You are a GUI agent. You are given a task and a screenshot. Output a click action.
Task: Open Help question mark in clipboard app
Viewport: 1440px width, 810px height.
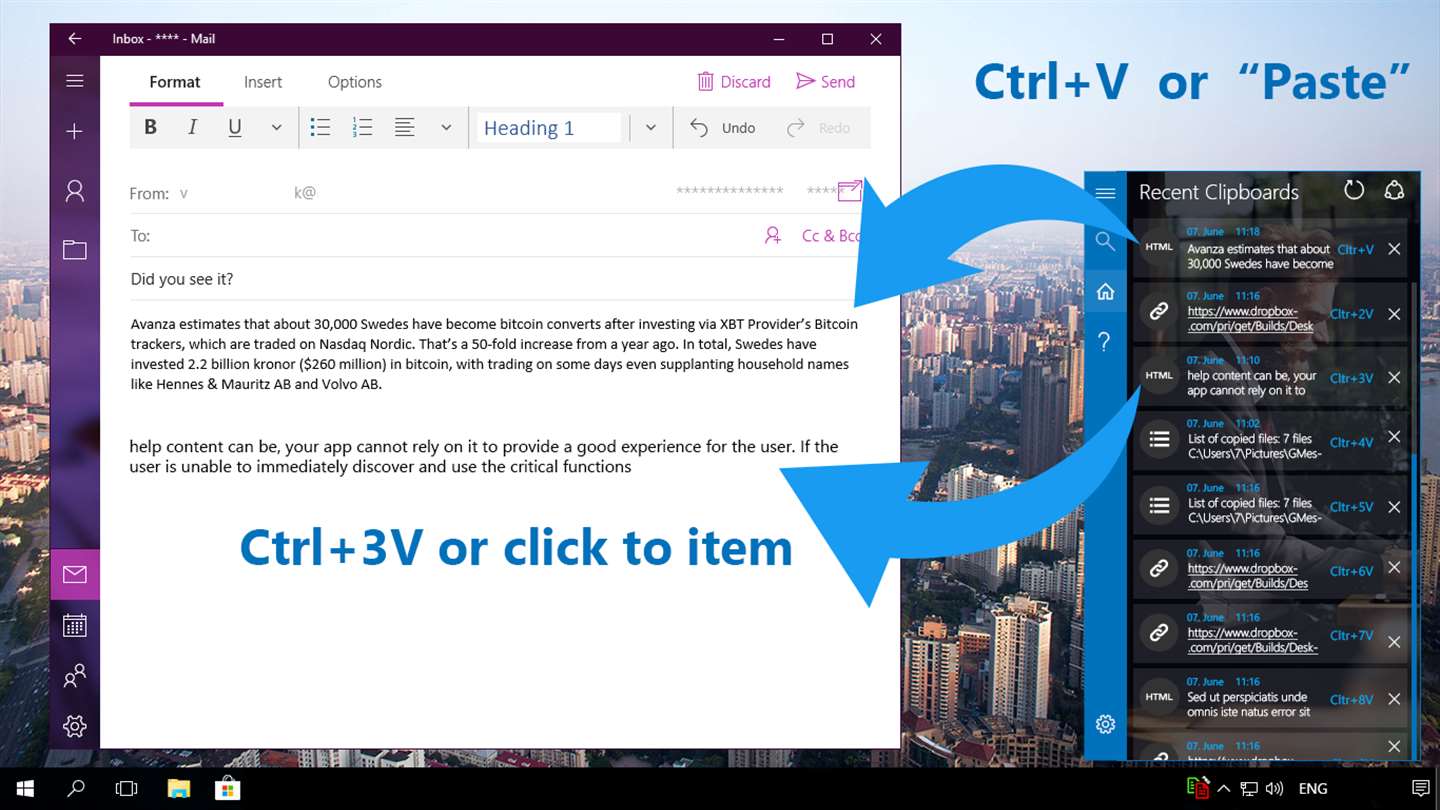coord(1105,342)
